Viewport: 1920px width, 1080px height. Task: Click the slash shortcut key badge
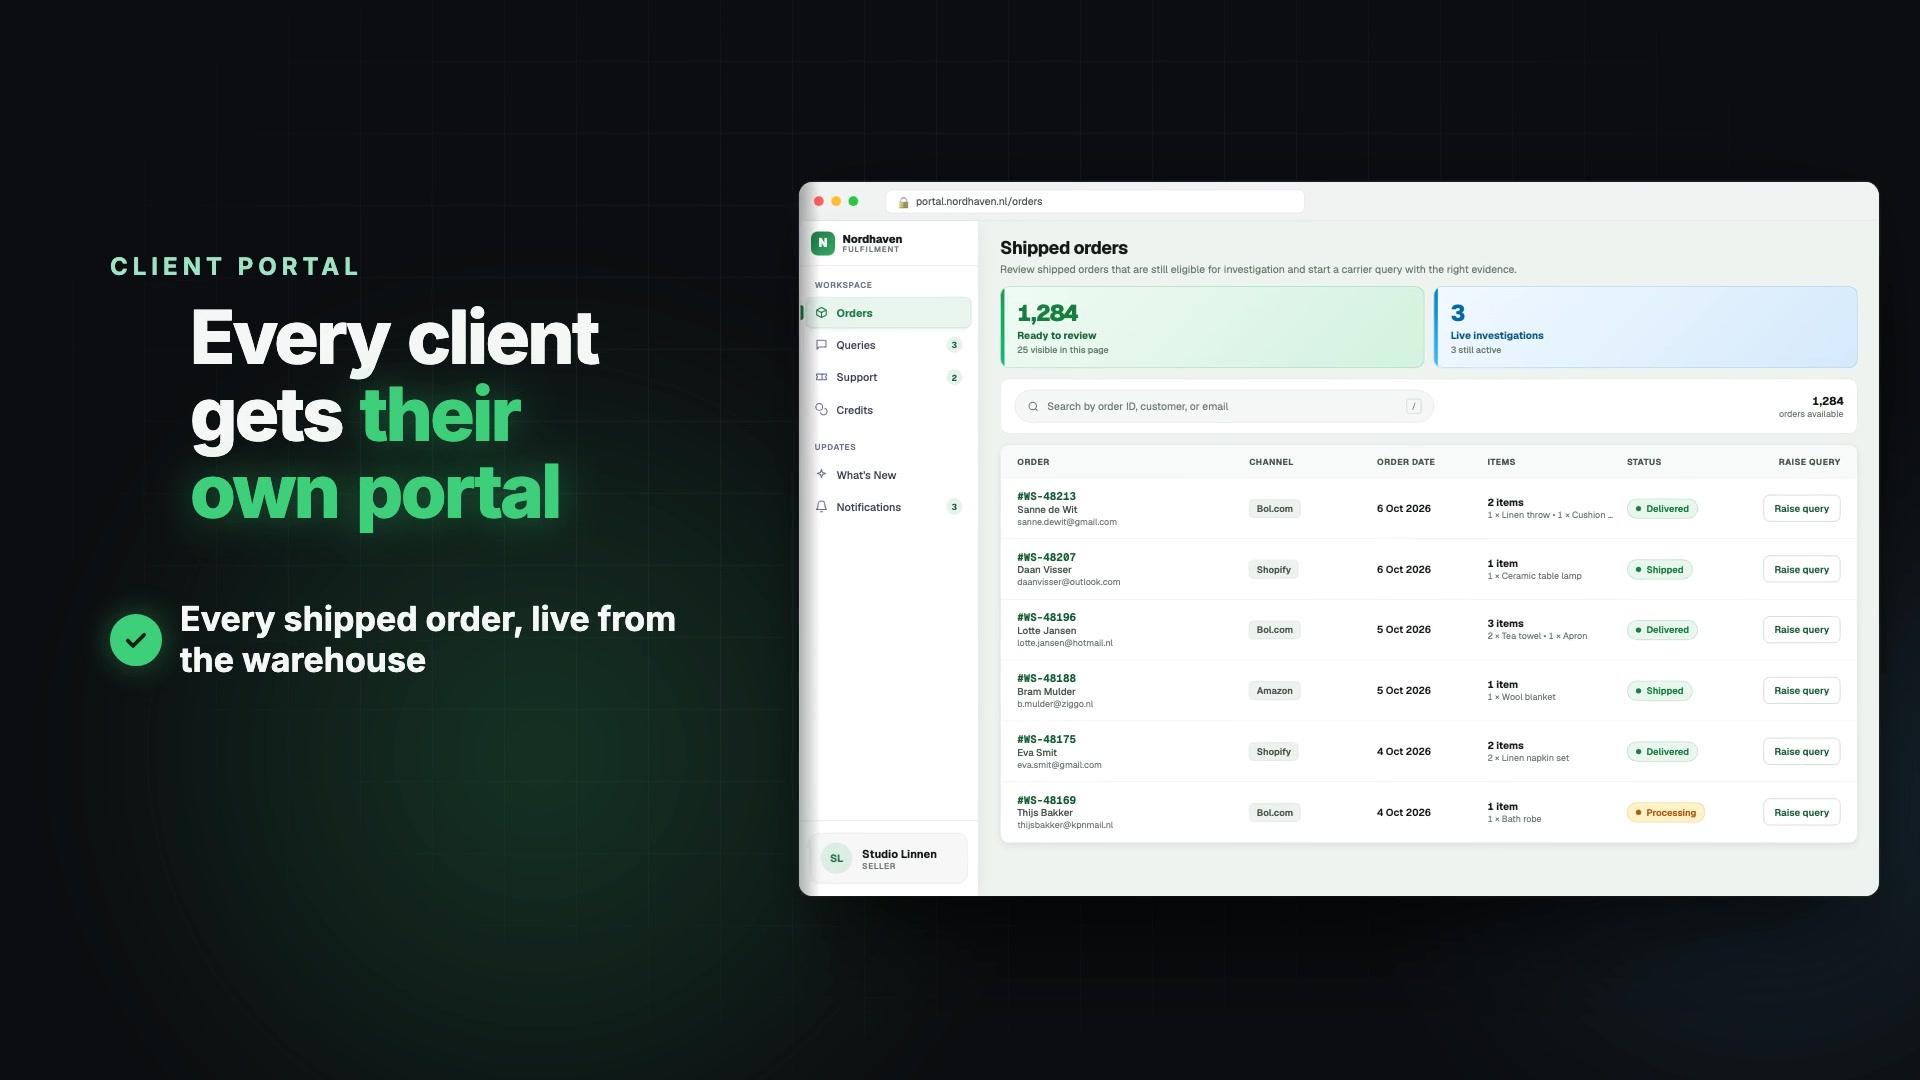click(x=1413, y=406)
